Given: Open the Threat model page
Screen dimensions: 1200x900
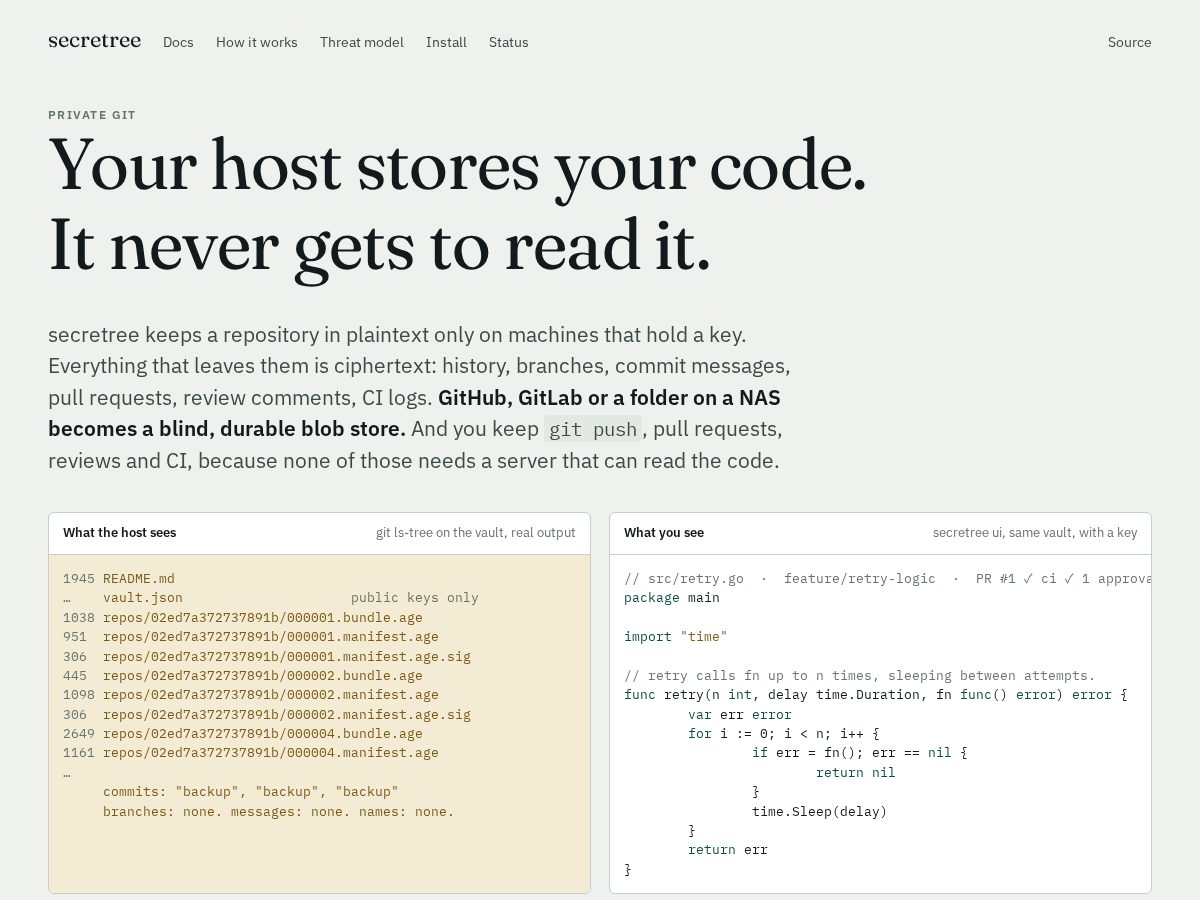Looking at the screenshot, I should click(362, 42).
